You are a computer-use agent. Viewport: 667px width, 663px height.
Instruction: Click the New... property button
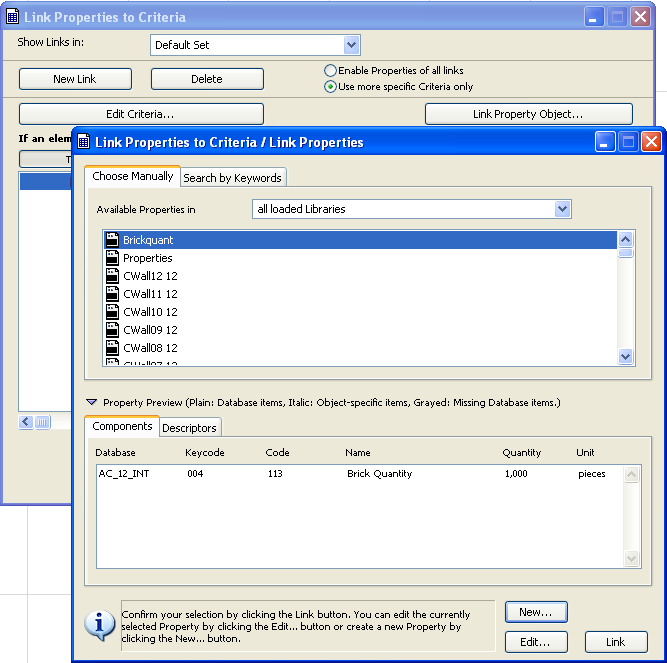pos(536,612)
